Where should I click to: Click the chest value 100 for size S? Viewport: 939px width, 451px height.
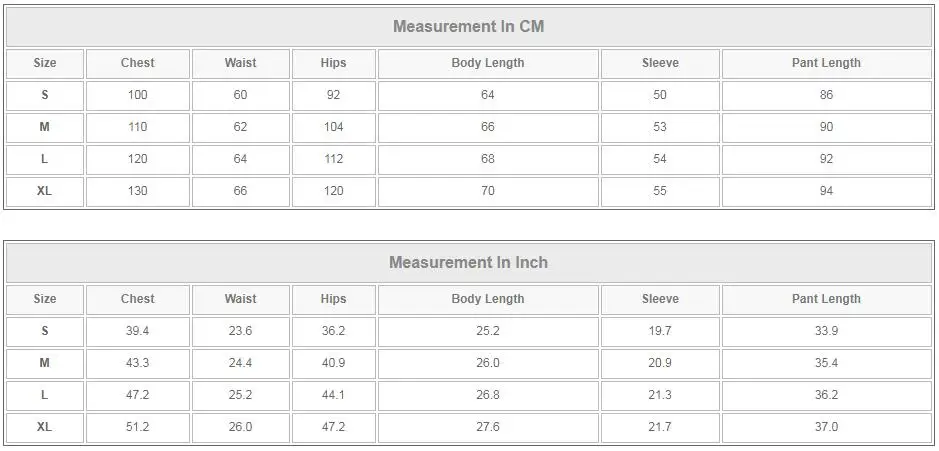click(x=138, y=95)
